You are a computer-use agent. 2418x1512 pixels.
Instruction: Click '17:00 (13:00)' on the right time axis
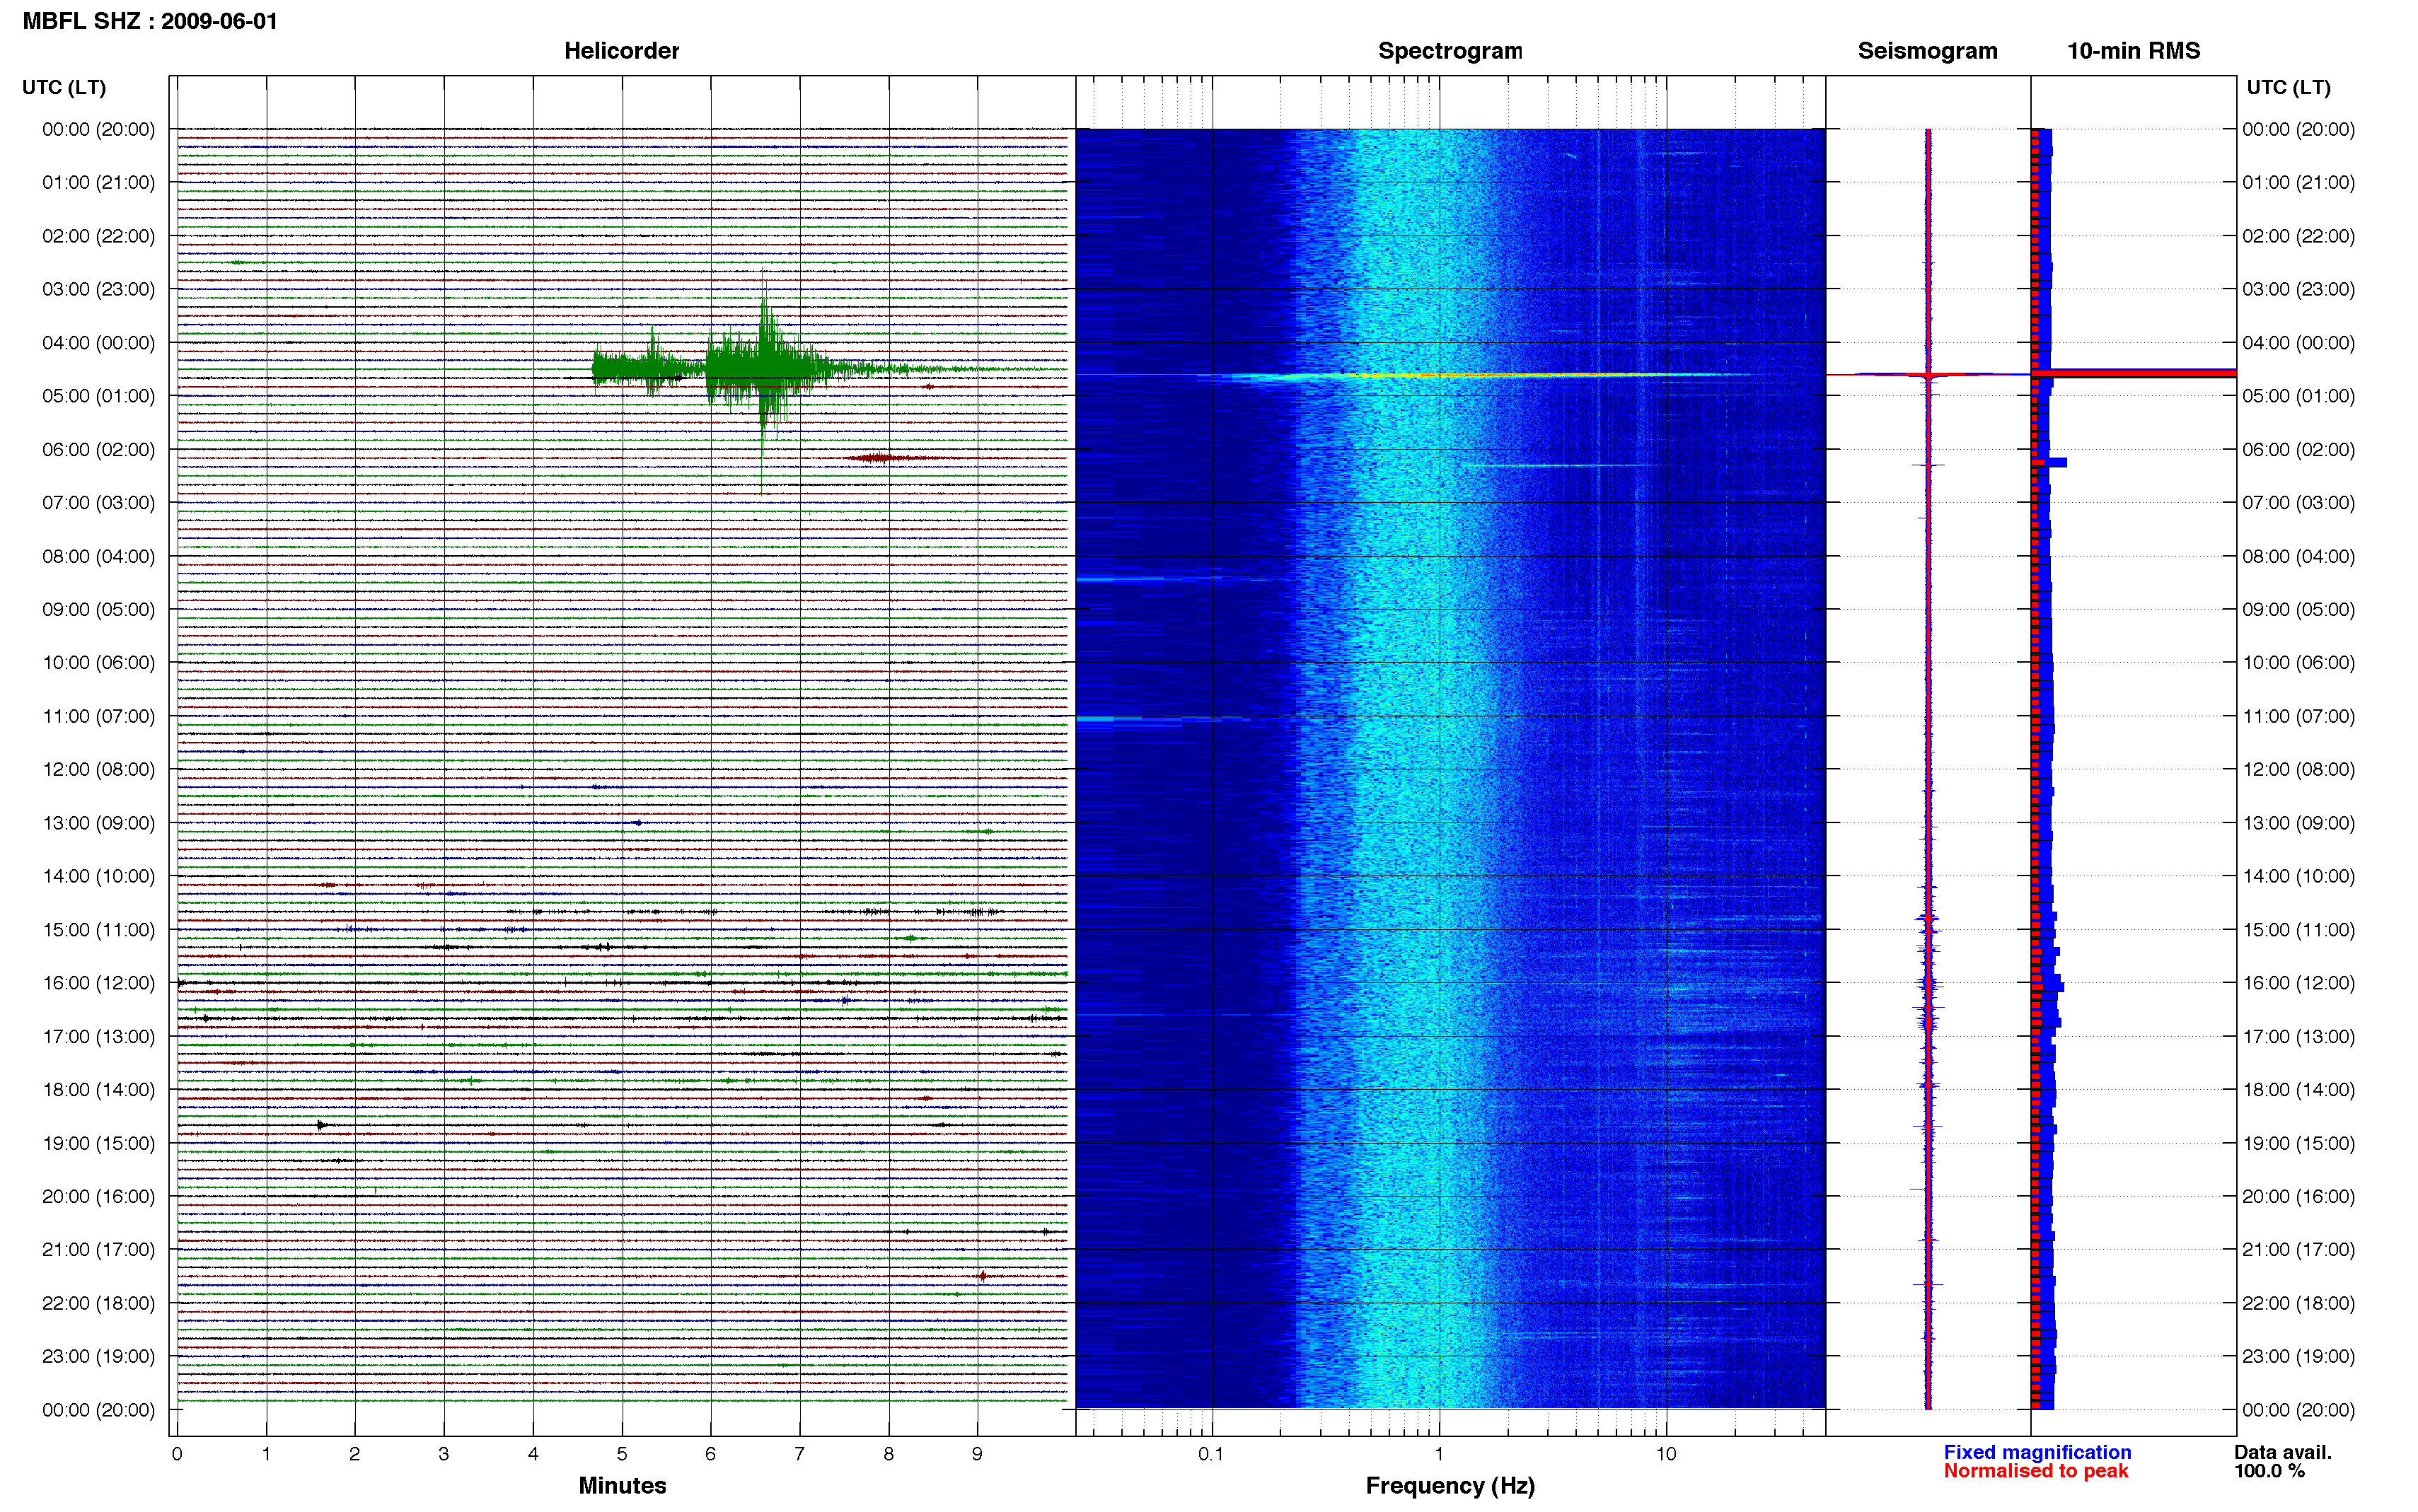pyautogui.click(x=2298, y=1037)
